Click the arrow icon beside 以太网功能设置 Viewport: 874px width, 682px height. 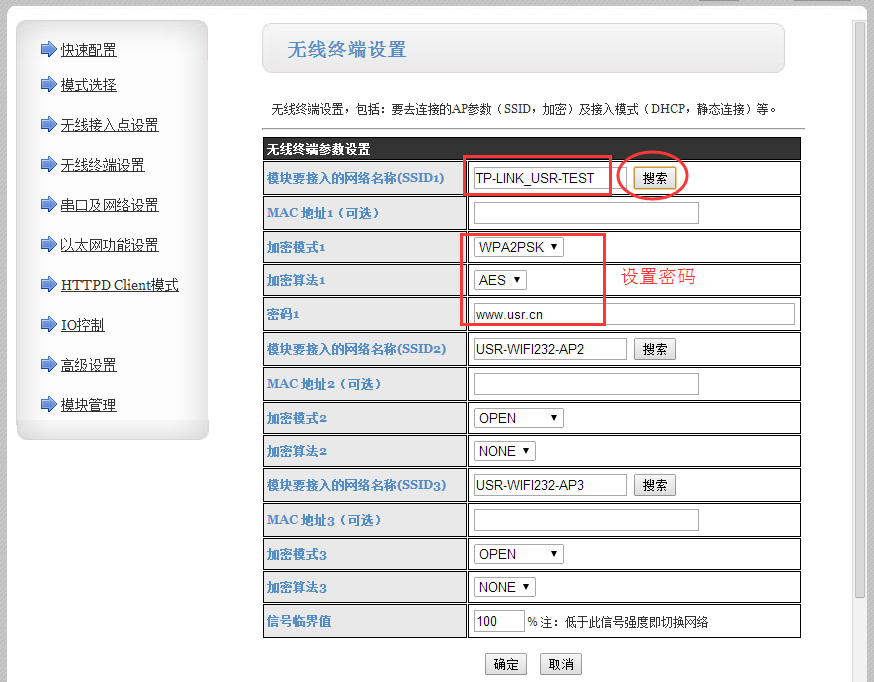[48, 244]
